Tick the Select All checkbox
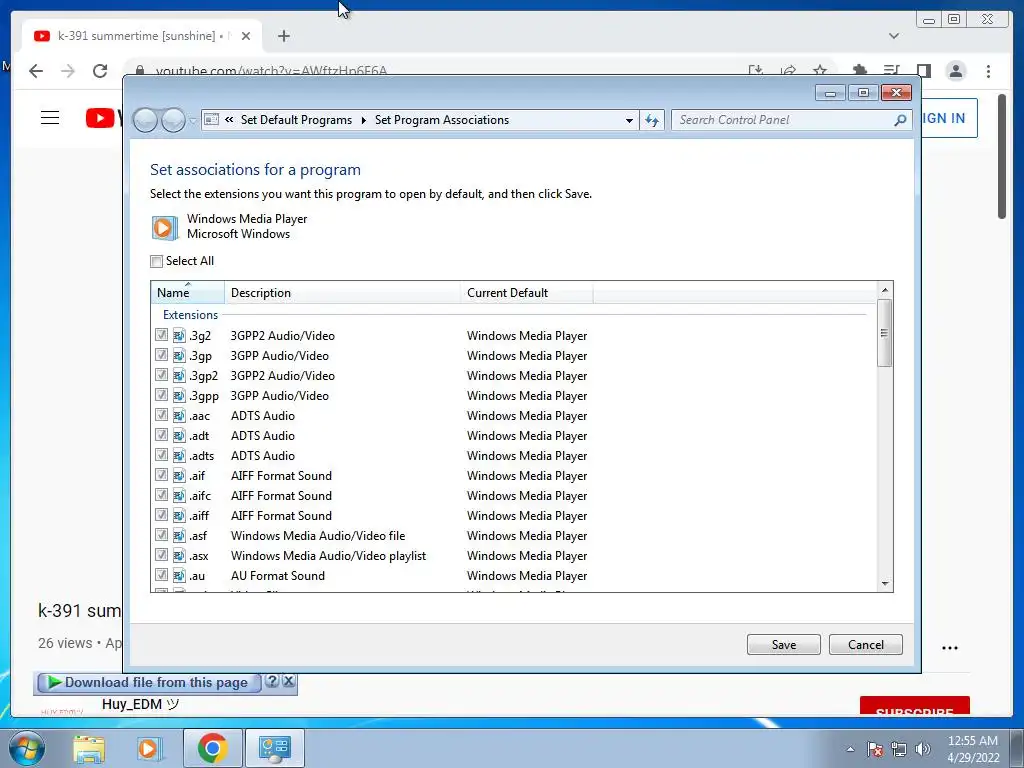The image size is (1024, 768). point(157,261)
